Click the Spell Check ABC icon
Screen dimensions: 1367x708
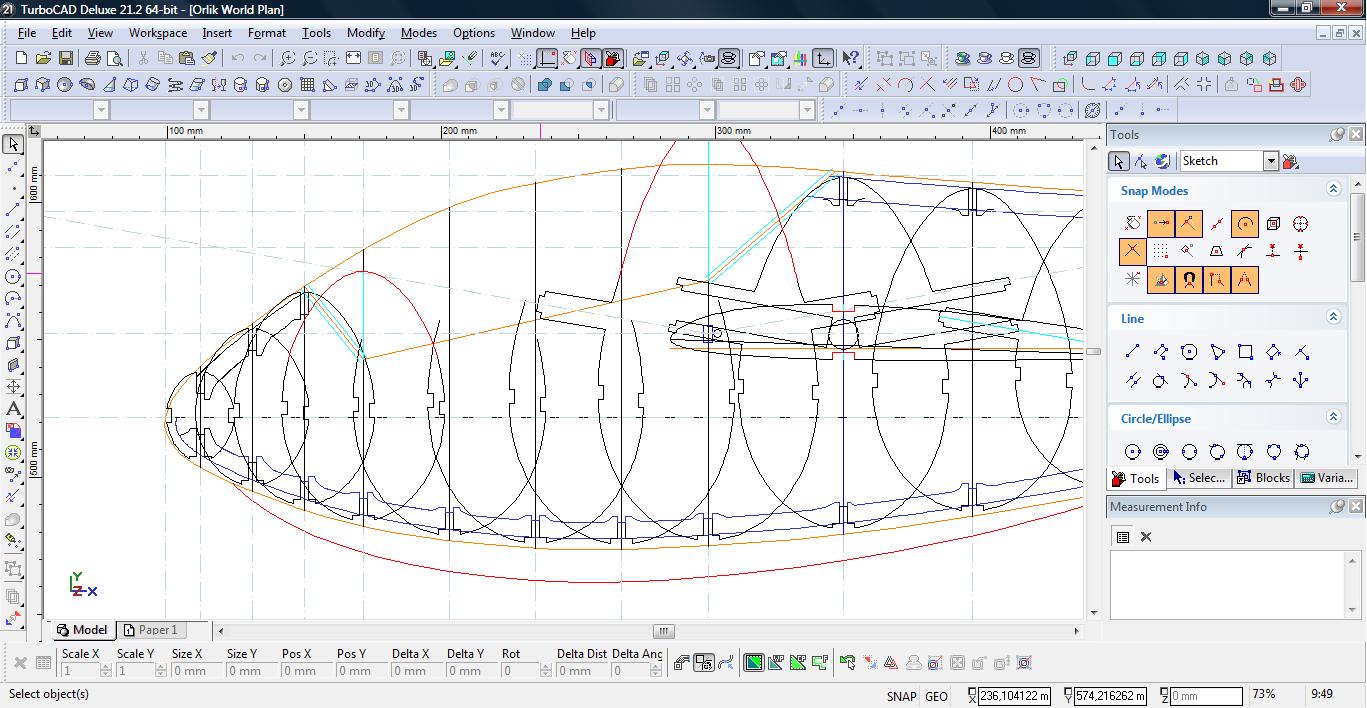coord(497,59)
